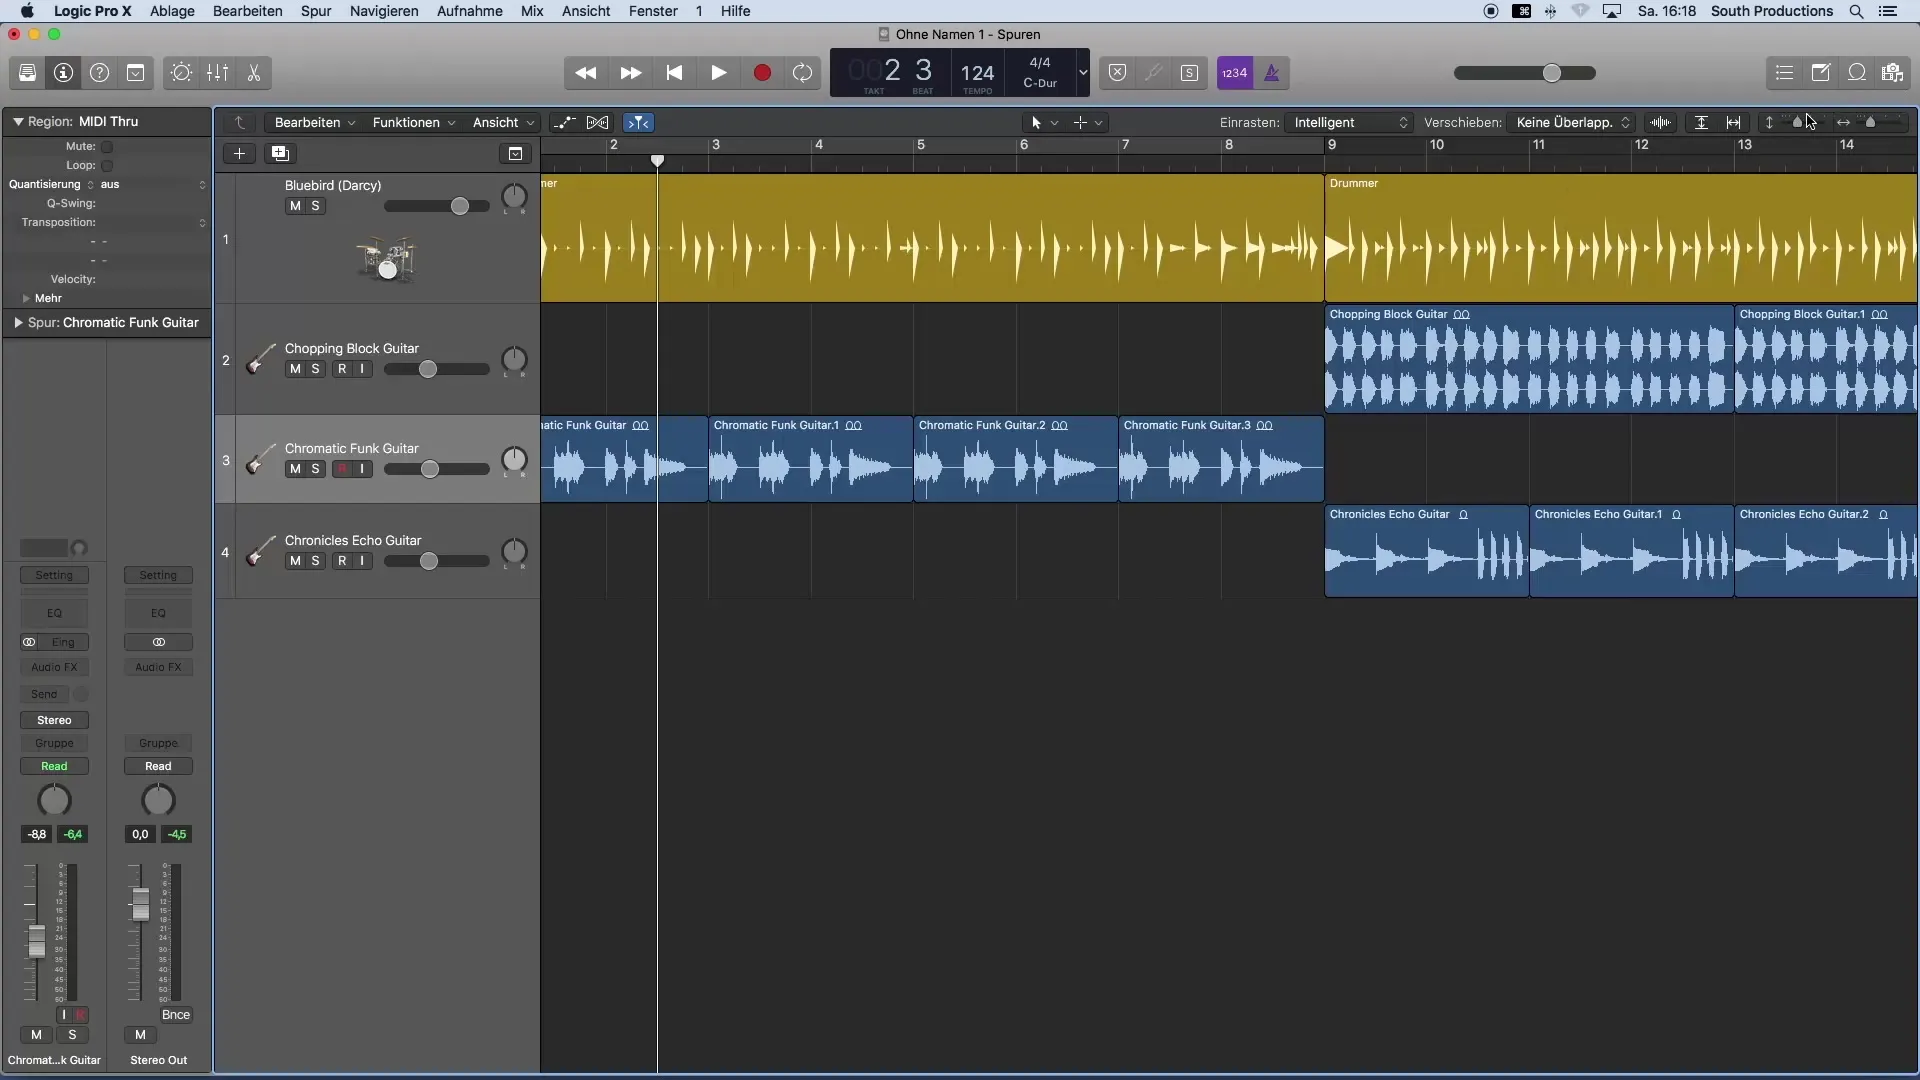
Task: Open the Mix menu
Action: tap(532, 11)
